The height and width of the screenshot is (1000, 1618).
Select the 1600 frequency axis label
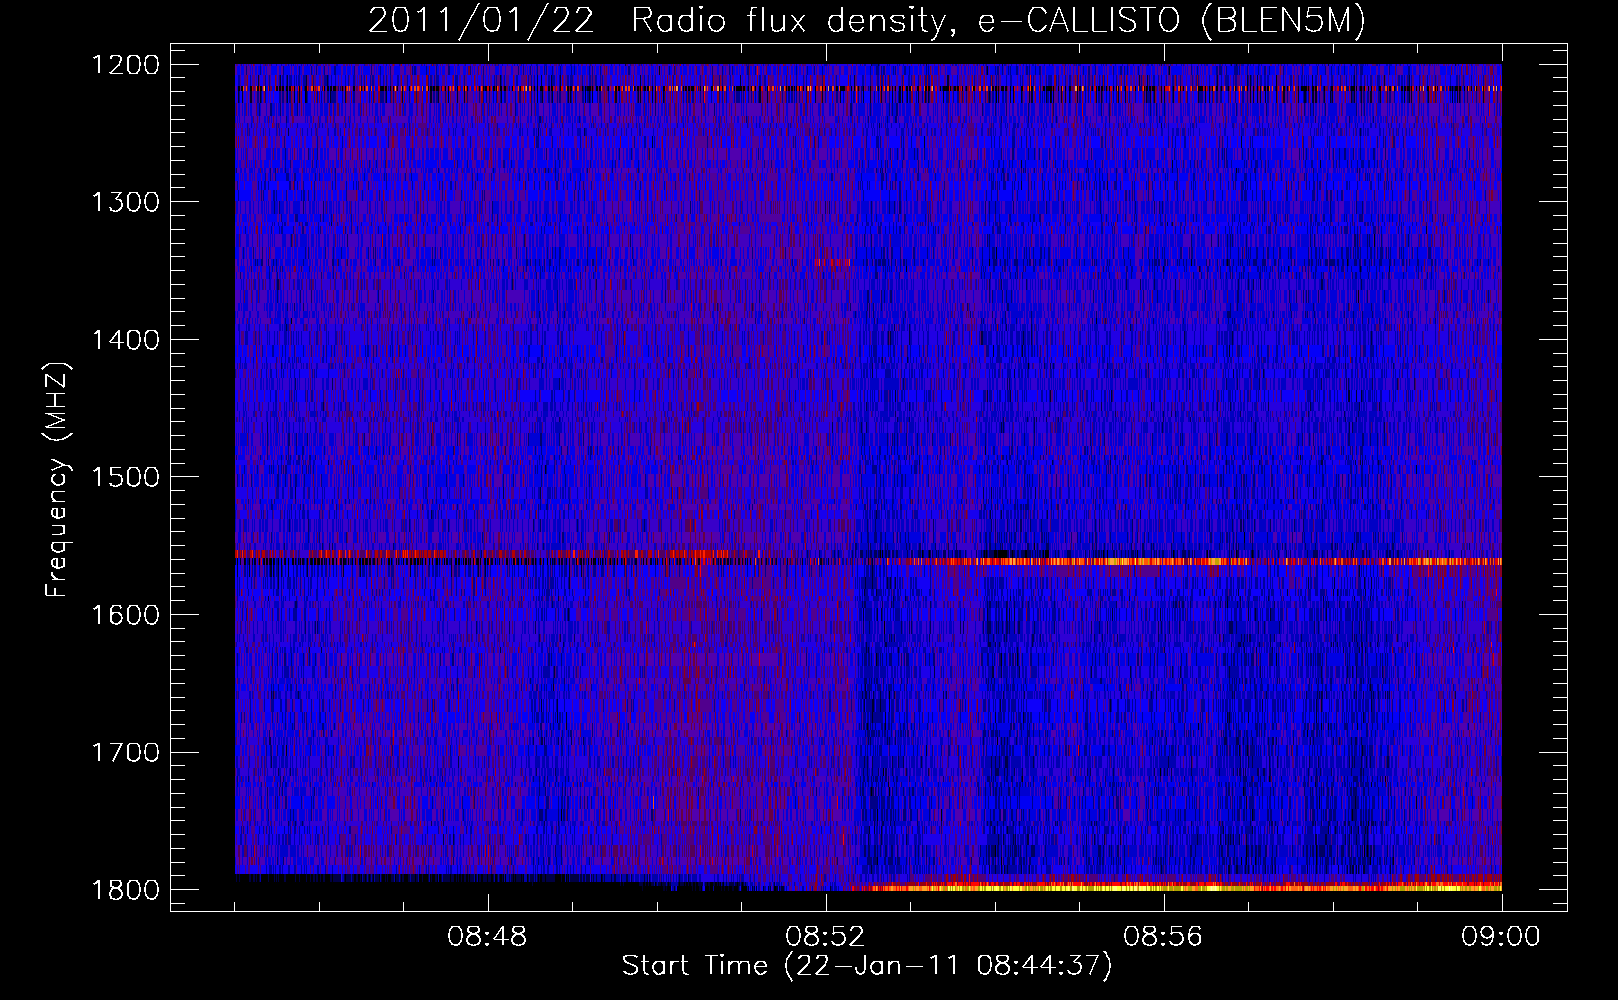[x=125, y=615]
